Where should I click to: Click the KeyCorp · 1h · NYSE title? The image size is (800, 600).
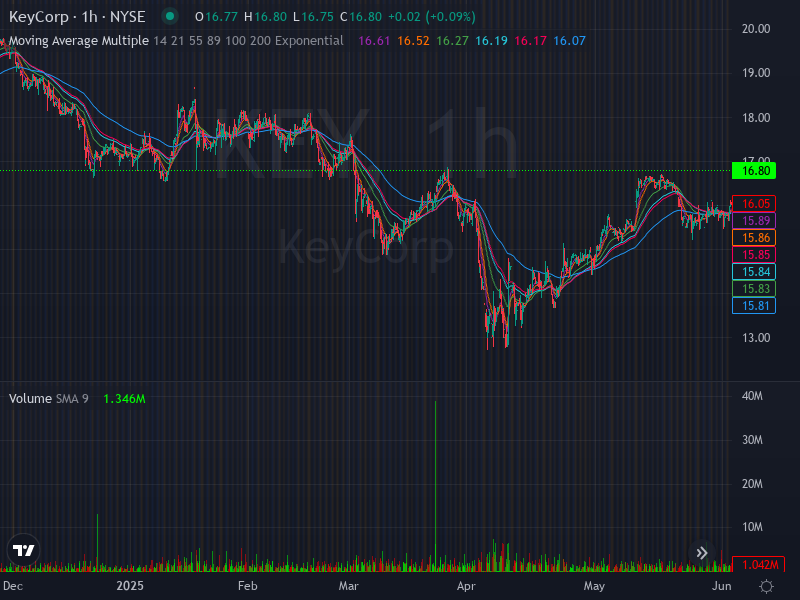pyautogui.click(x=77, y=17)
